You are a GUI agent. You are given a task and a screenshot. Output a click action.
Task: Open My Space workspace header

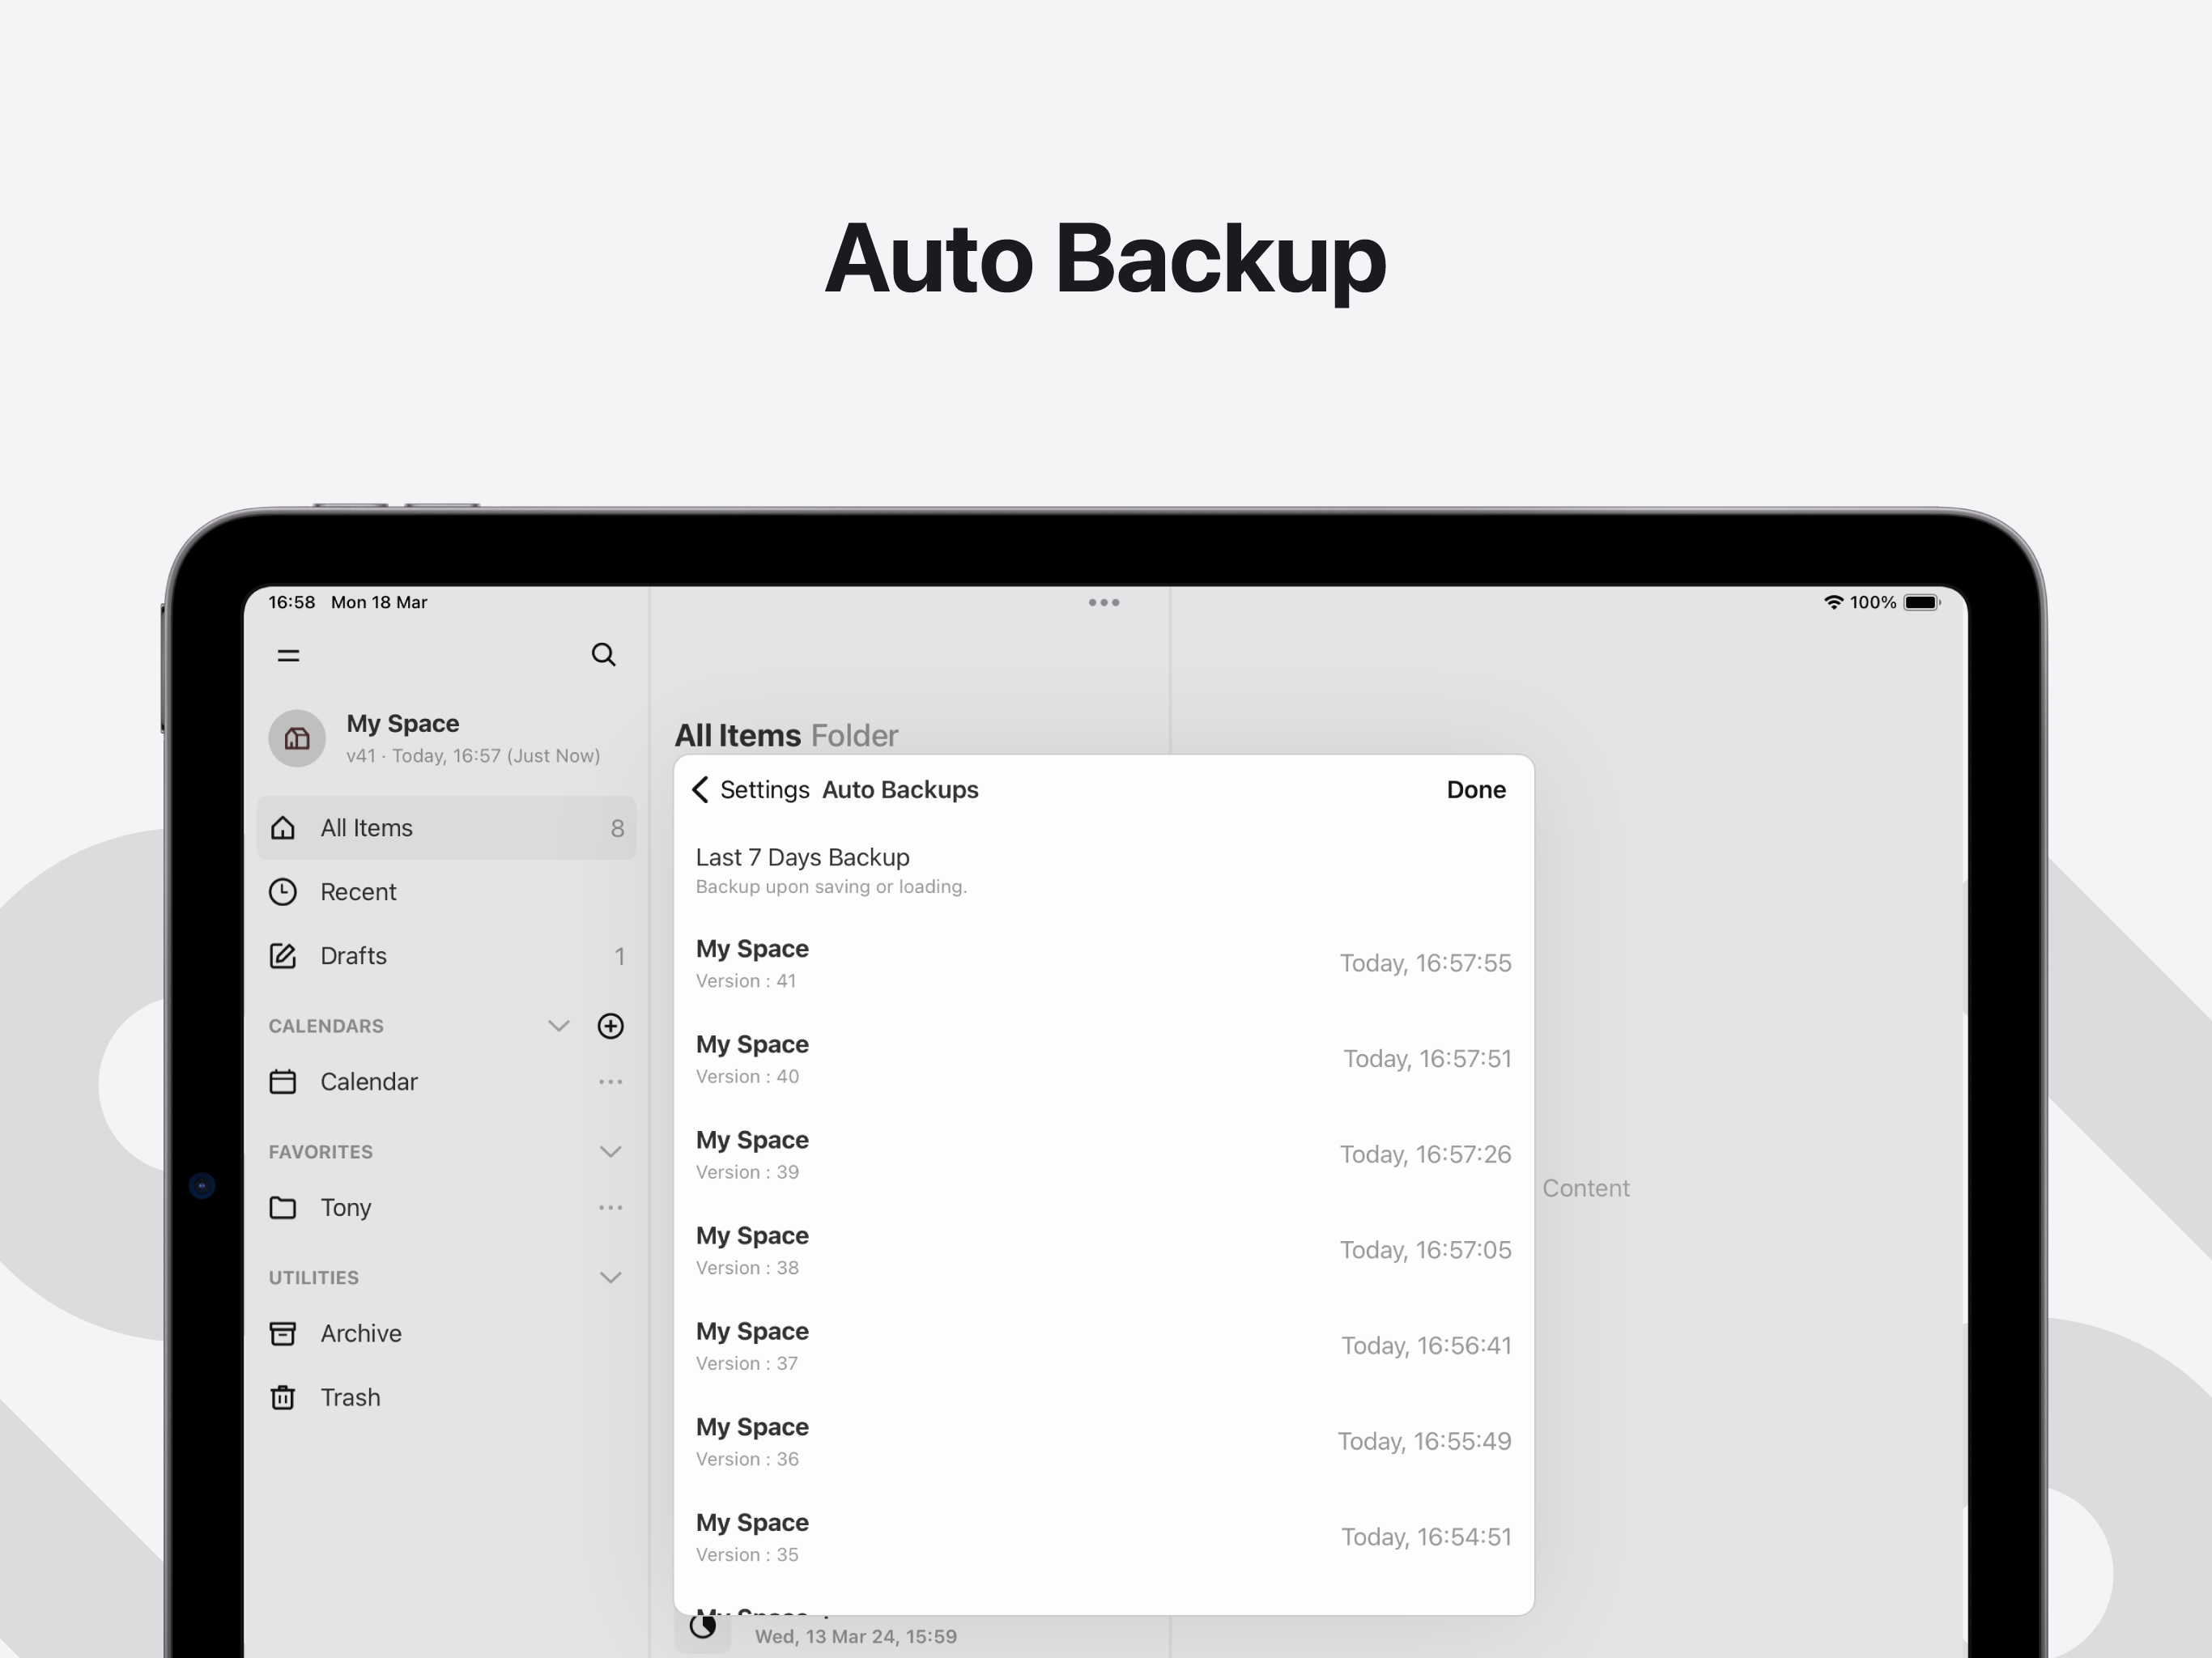pyautogui.click(x=446, y=738)
